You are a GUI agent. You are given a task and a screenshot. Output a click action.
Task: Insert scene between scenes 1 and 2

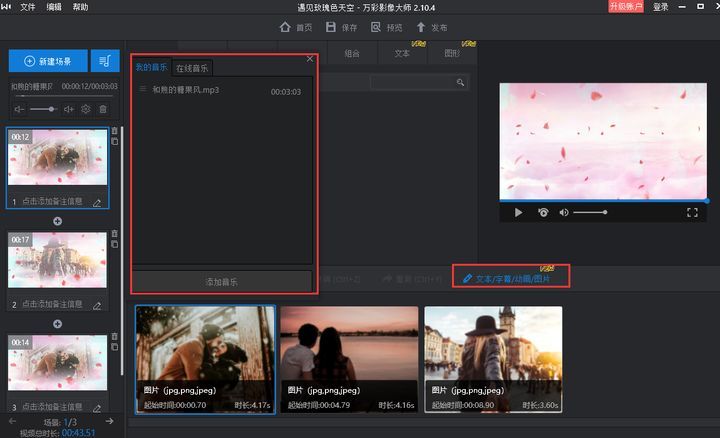tap(57, 221)
